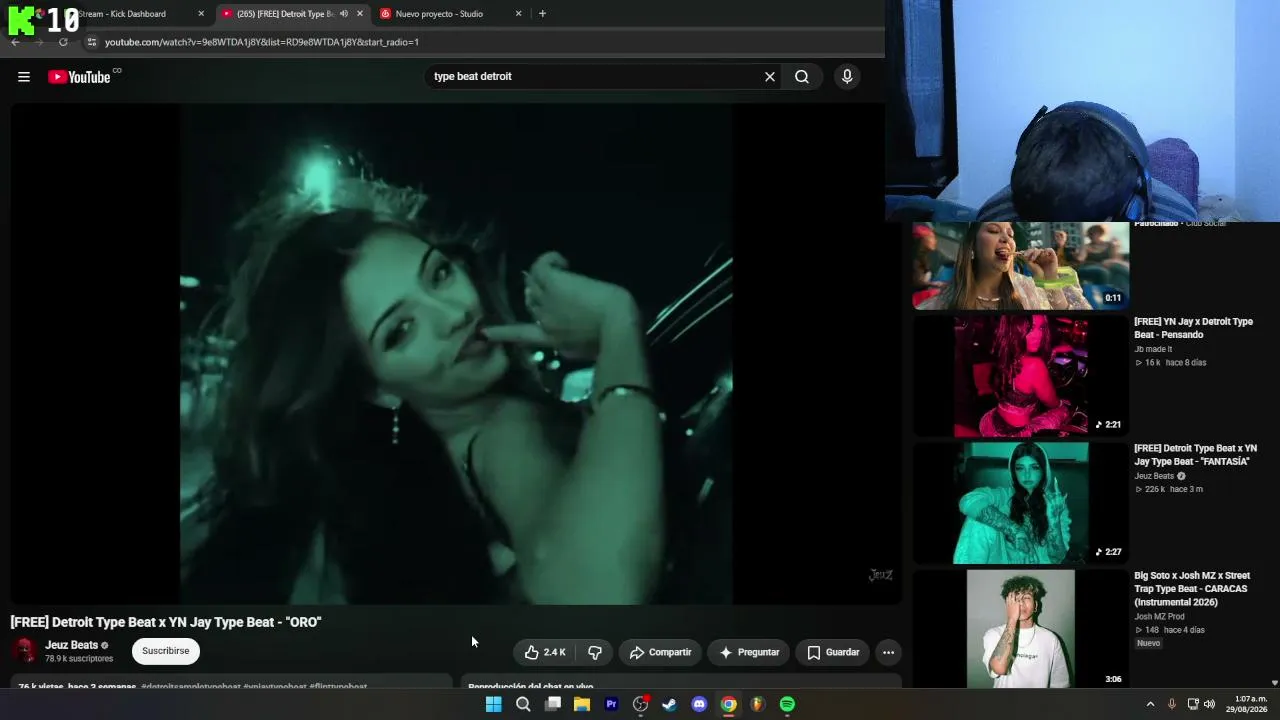This screenshot has width=1280, height=720.
Task: Click the main video player to pause
Action: coord(456,354)
